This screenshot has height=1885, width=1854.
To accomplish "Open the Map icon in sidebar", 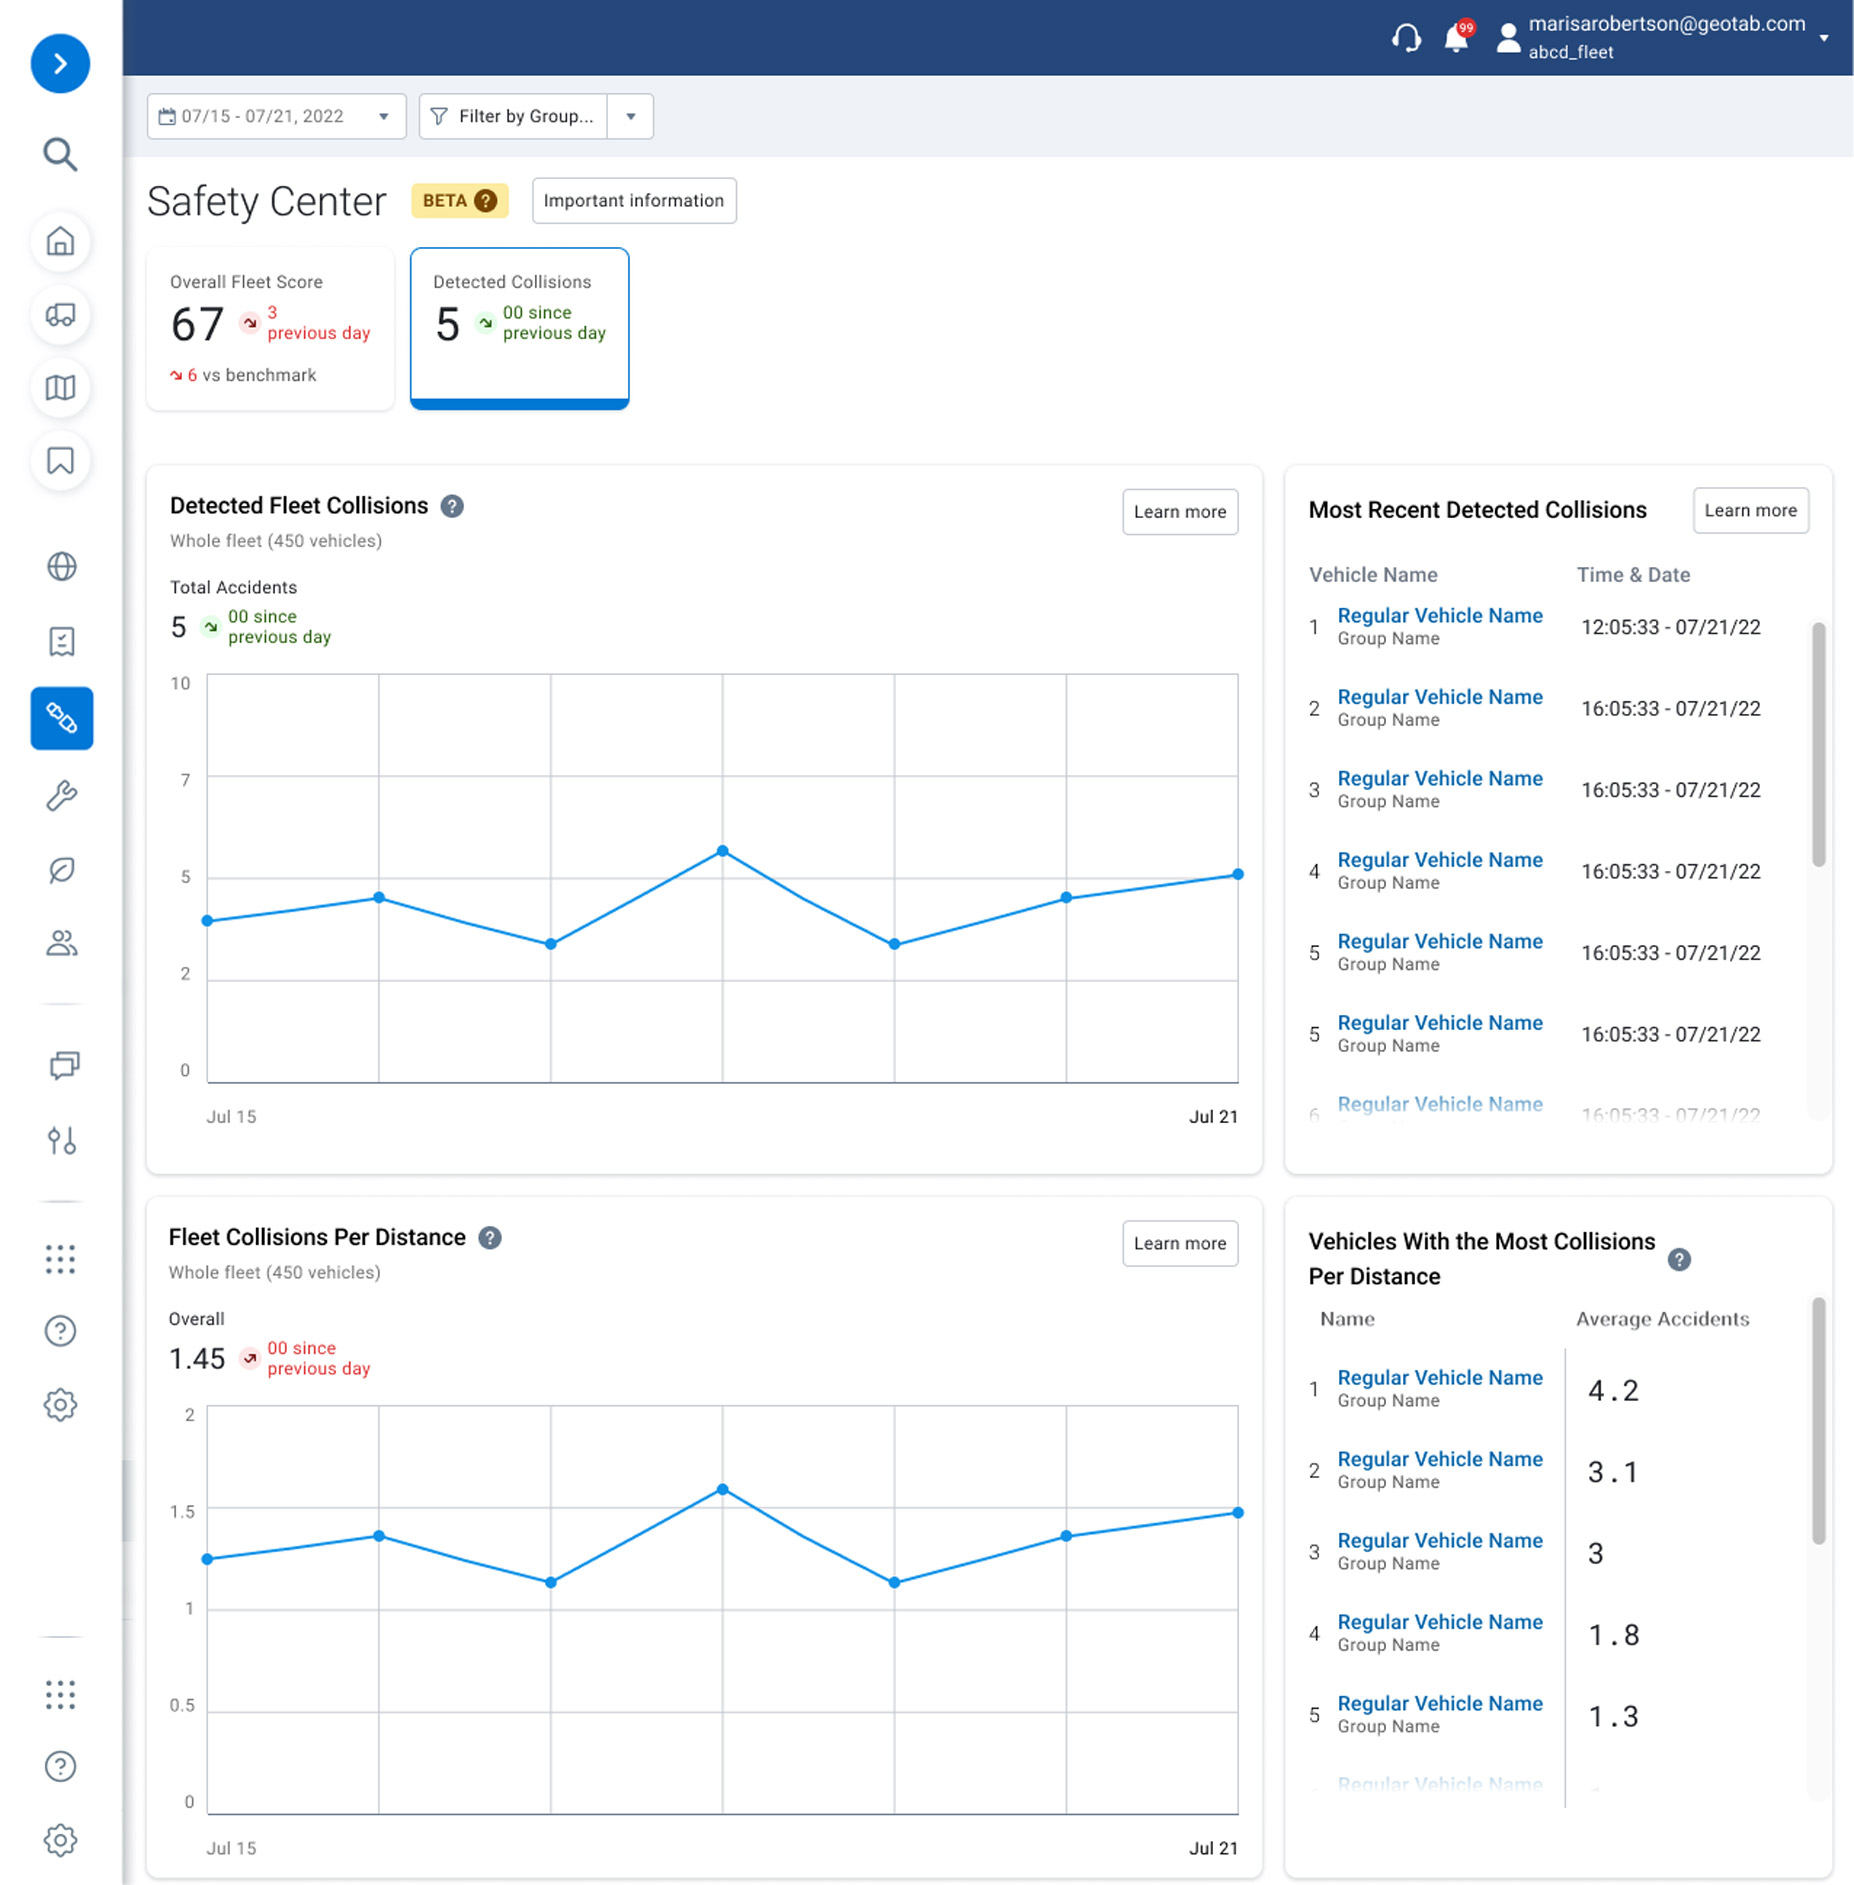I will click(x=60, y=388).
